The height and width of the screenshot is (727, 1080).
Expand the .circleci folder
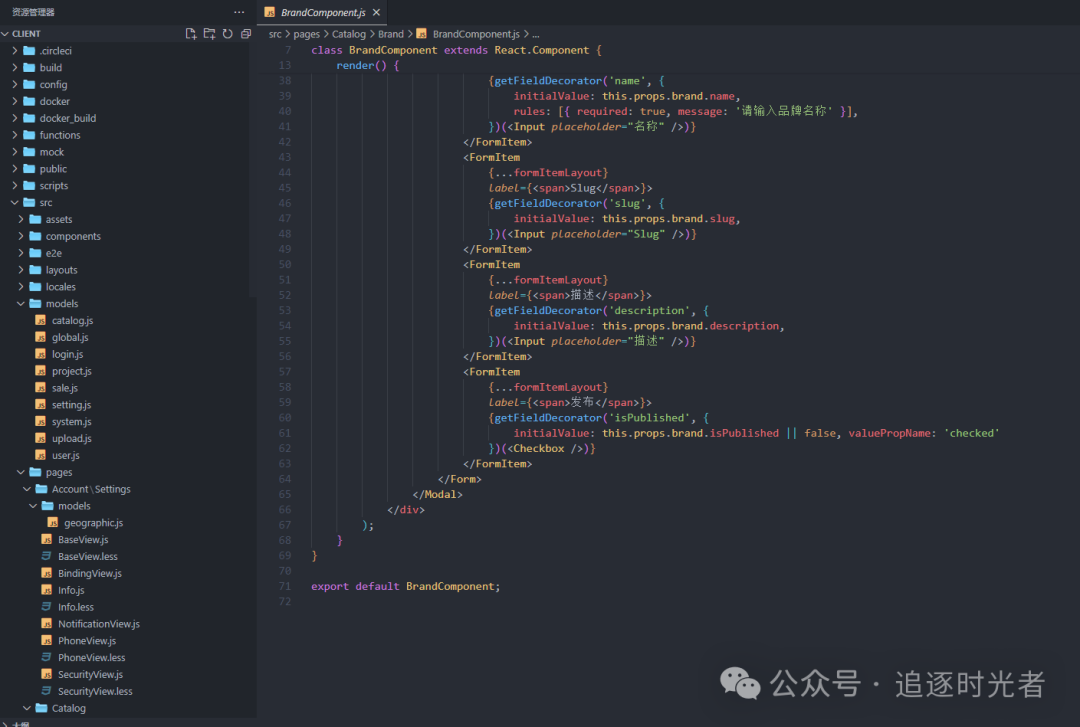[15, 51]
